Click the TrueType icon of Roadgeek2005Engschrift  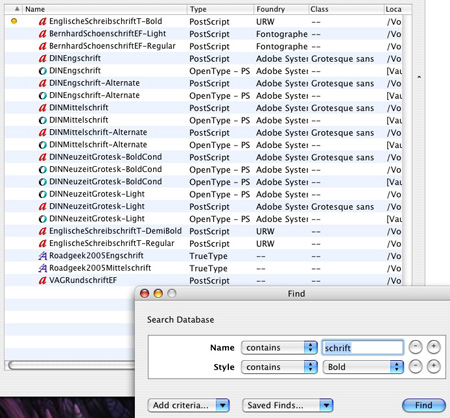tap(42, 256)
